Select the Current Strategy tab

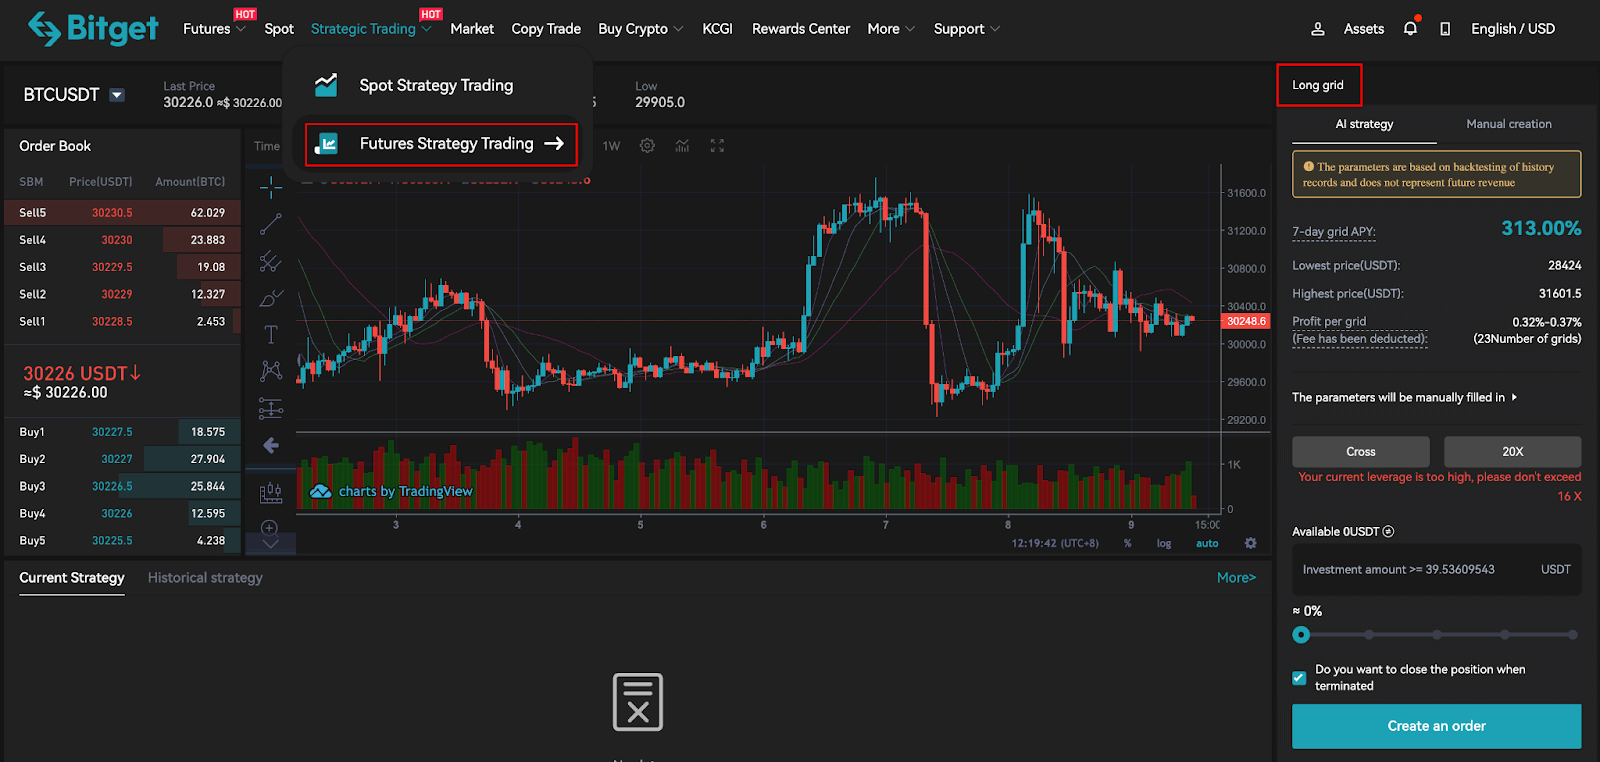point(72,578)
